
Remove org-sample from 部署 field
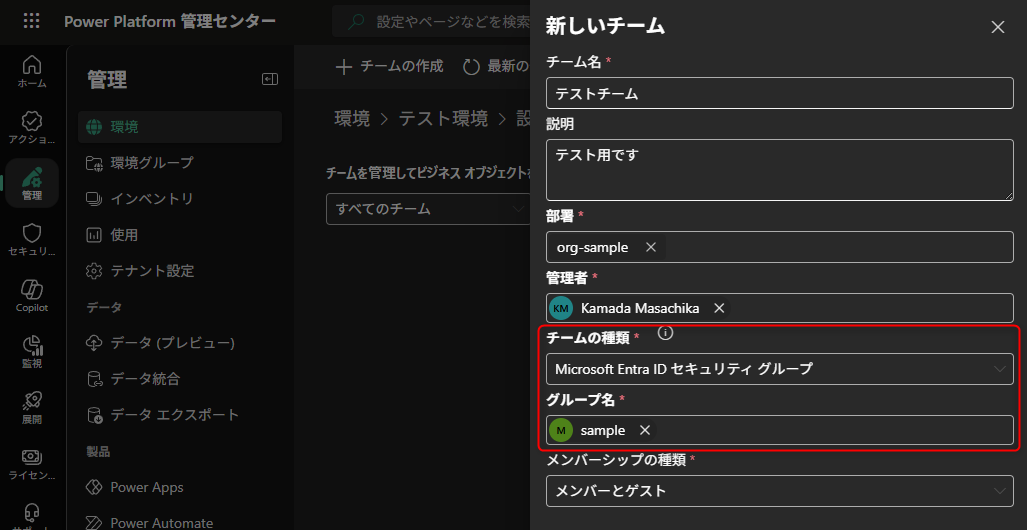[x=651, y=247]
